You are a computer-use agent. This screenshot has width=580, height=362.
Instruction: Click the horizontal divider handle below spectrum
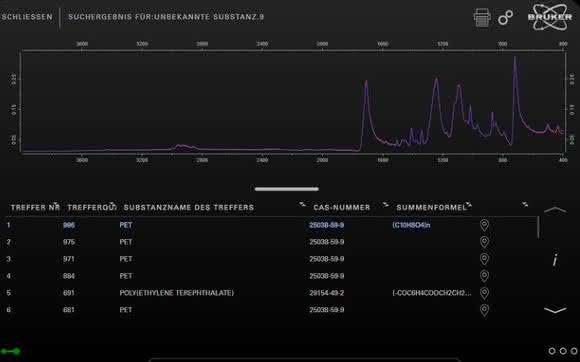point(287,189)
